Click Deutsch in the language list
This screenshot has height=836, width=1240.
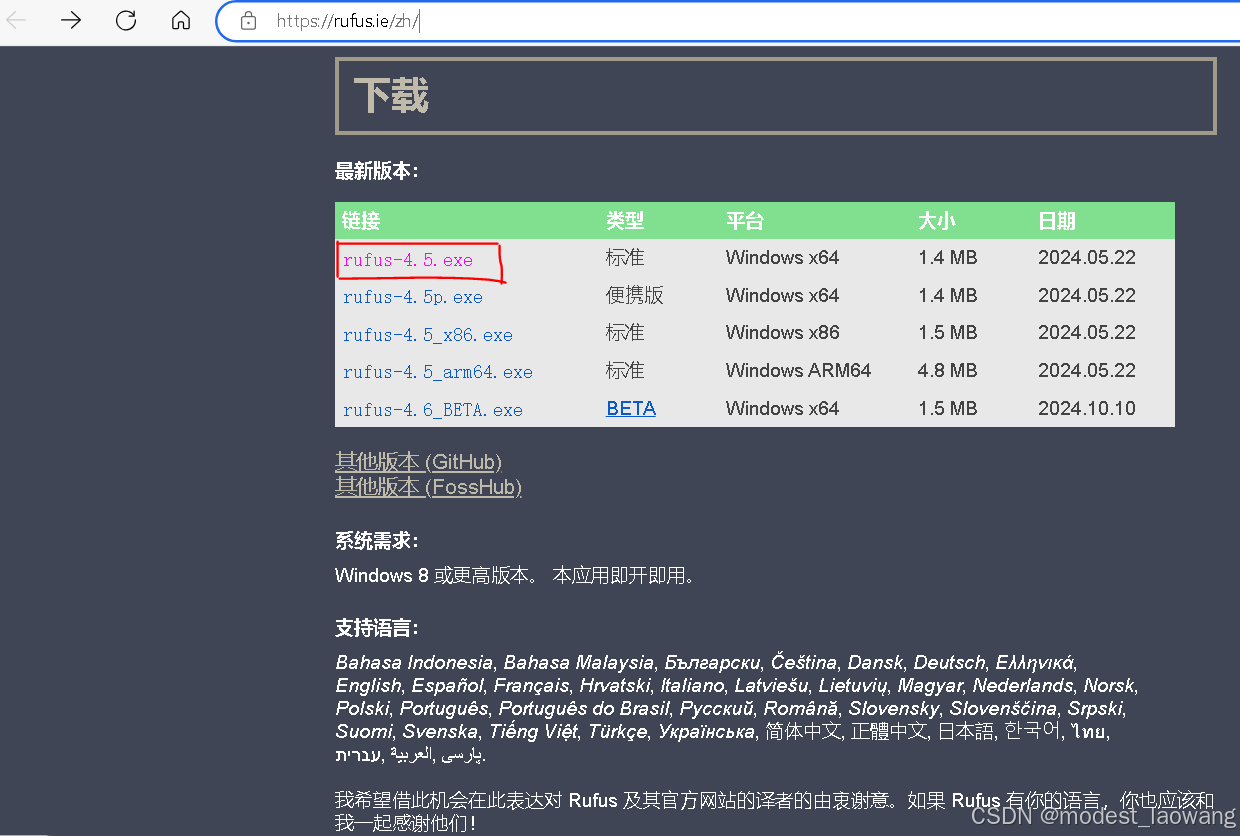point(949,662)
